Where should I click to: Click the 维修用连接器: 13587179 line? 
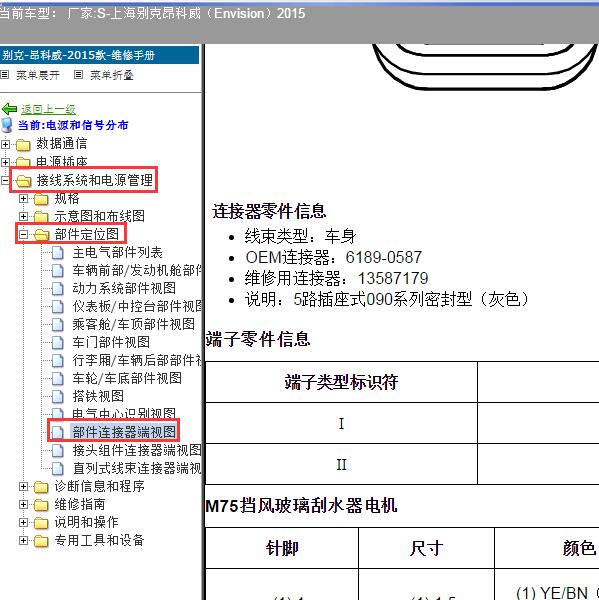click(336, 278)
